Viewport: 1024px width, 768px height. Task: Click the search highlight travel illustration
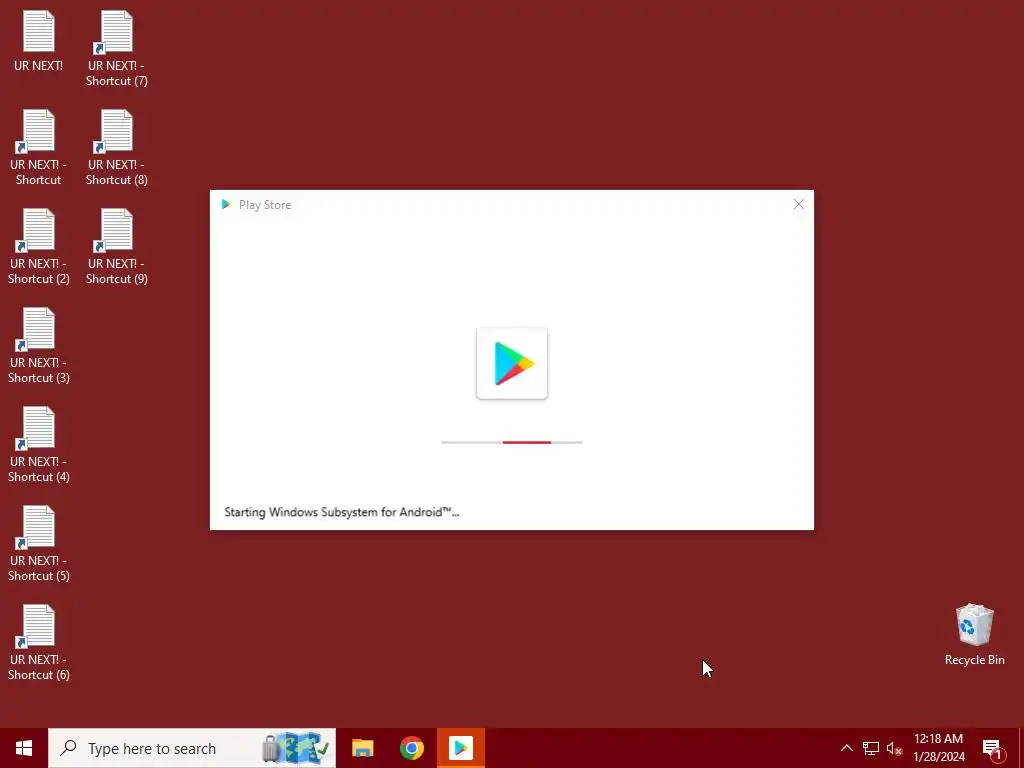click(296, 748)
